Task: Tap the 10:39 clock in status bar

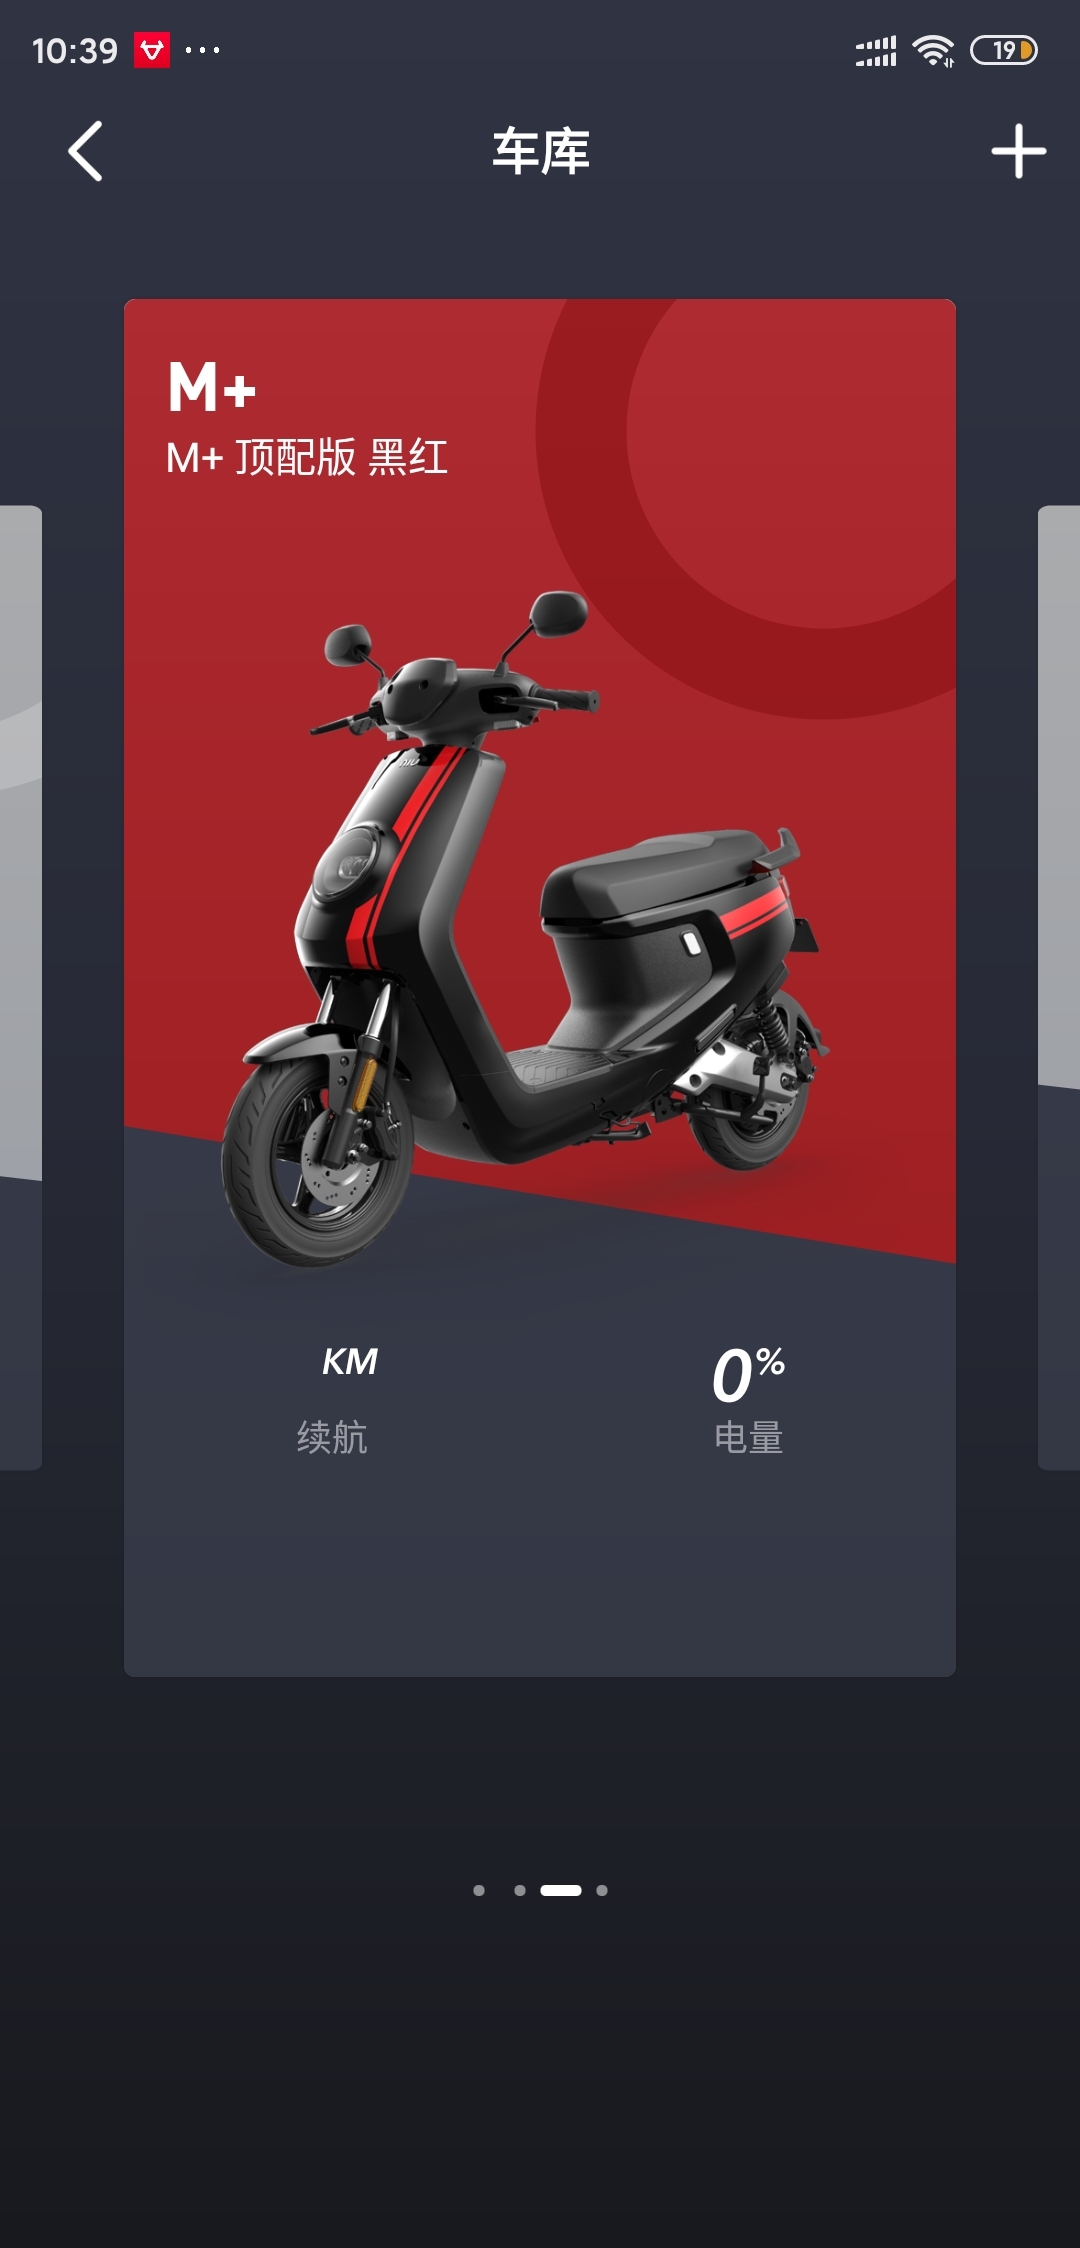Action: (x=75, y=50)
